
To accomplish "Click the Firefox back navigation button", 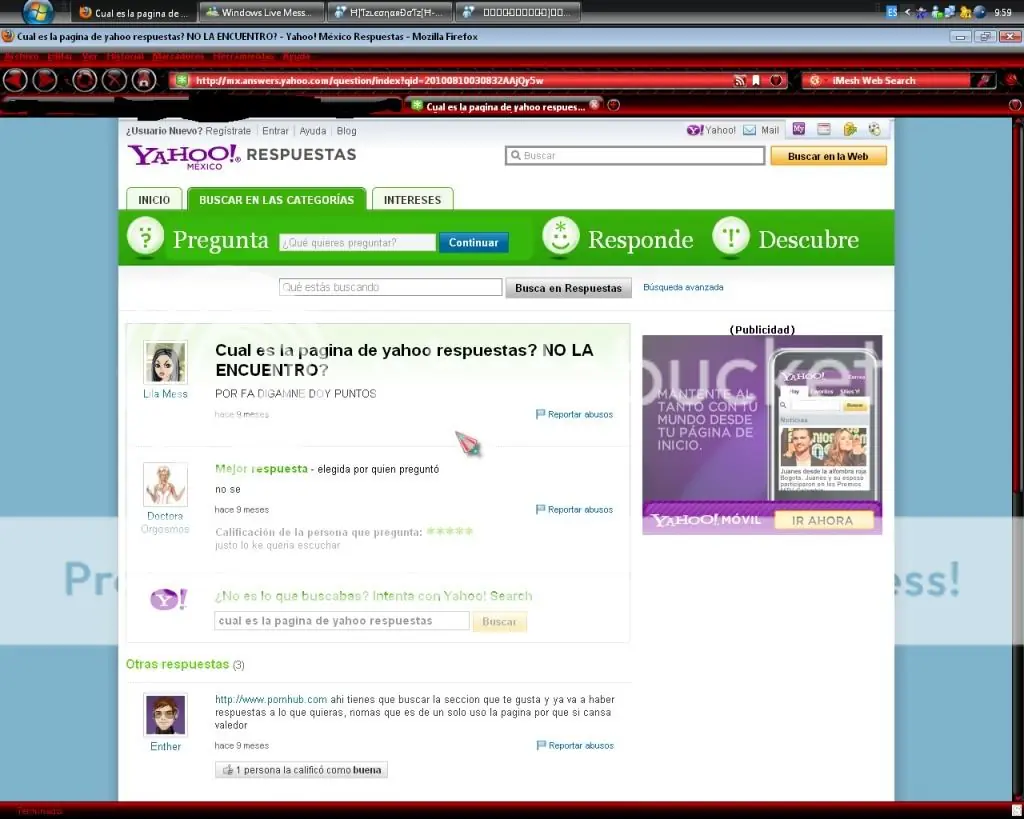I will tap(15, 80).
